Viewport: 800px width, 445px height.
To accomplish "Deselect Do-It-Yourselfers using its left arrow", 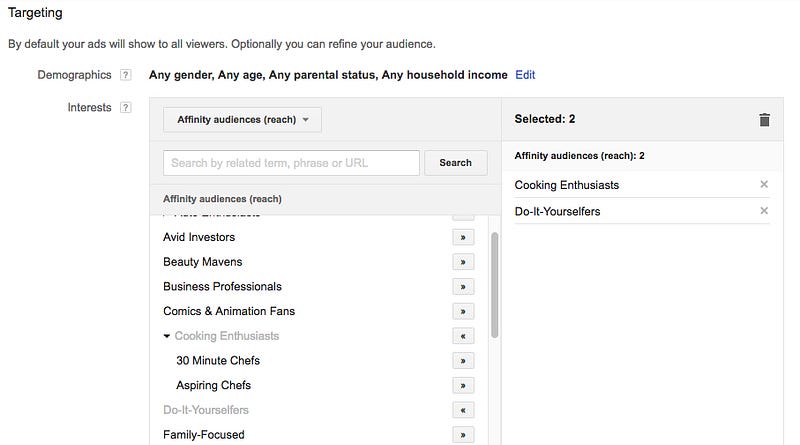I will click(x=462, y=410).
